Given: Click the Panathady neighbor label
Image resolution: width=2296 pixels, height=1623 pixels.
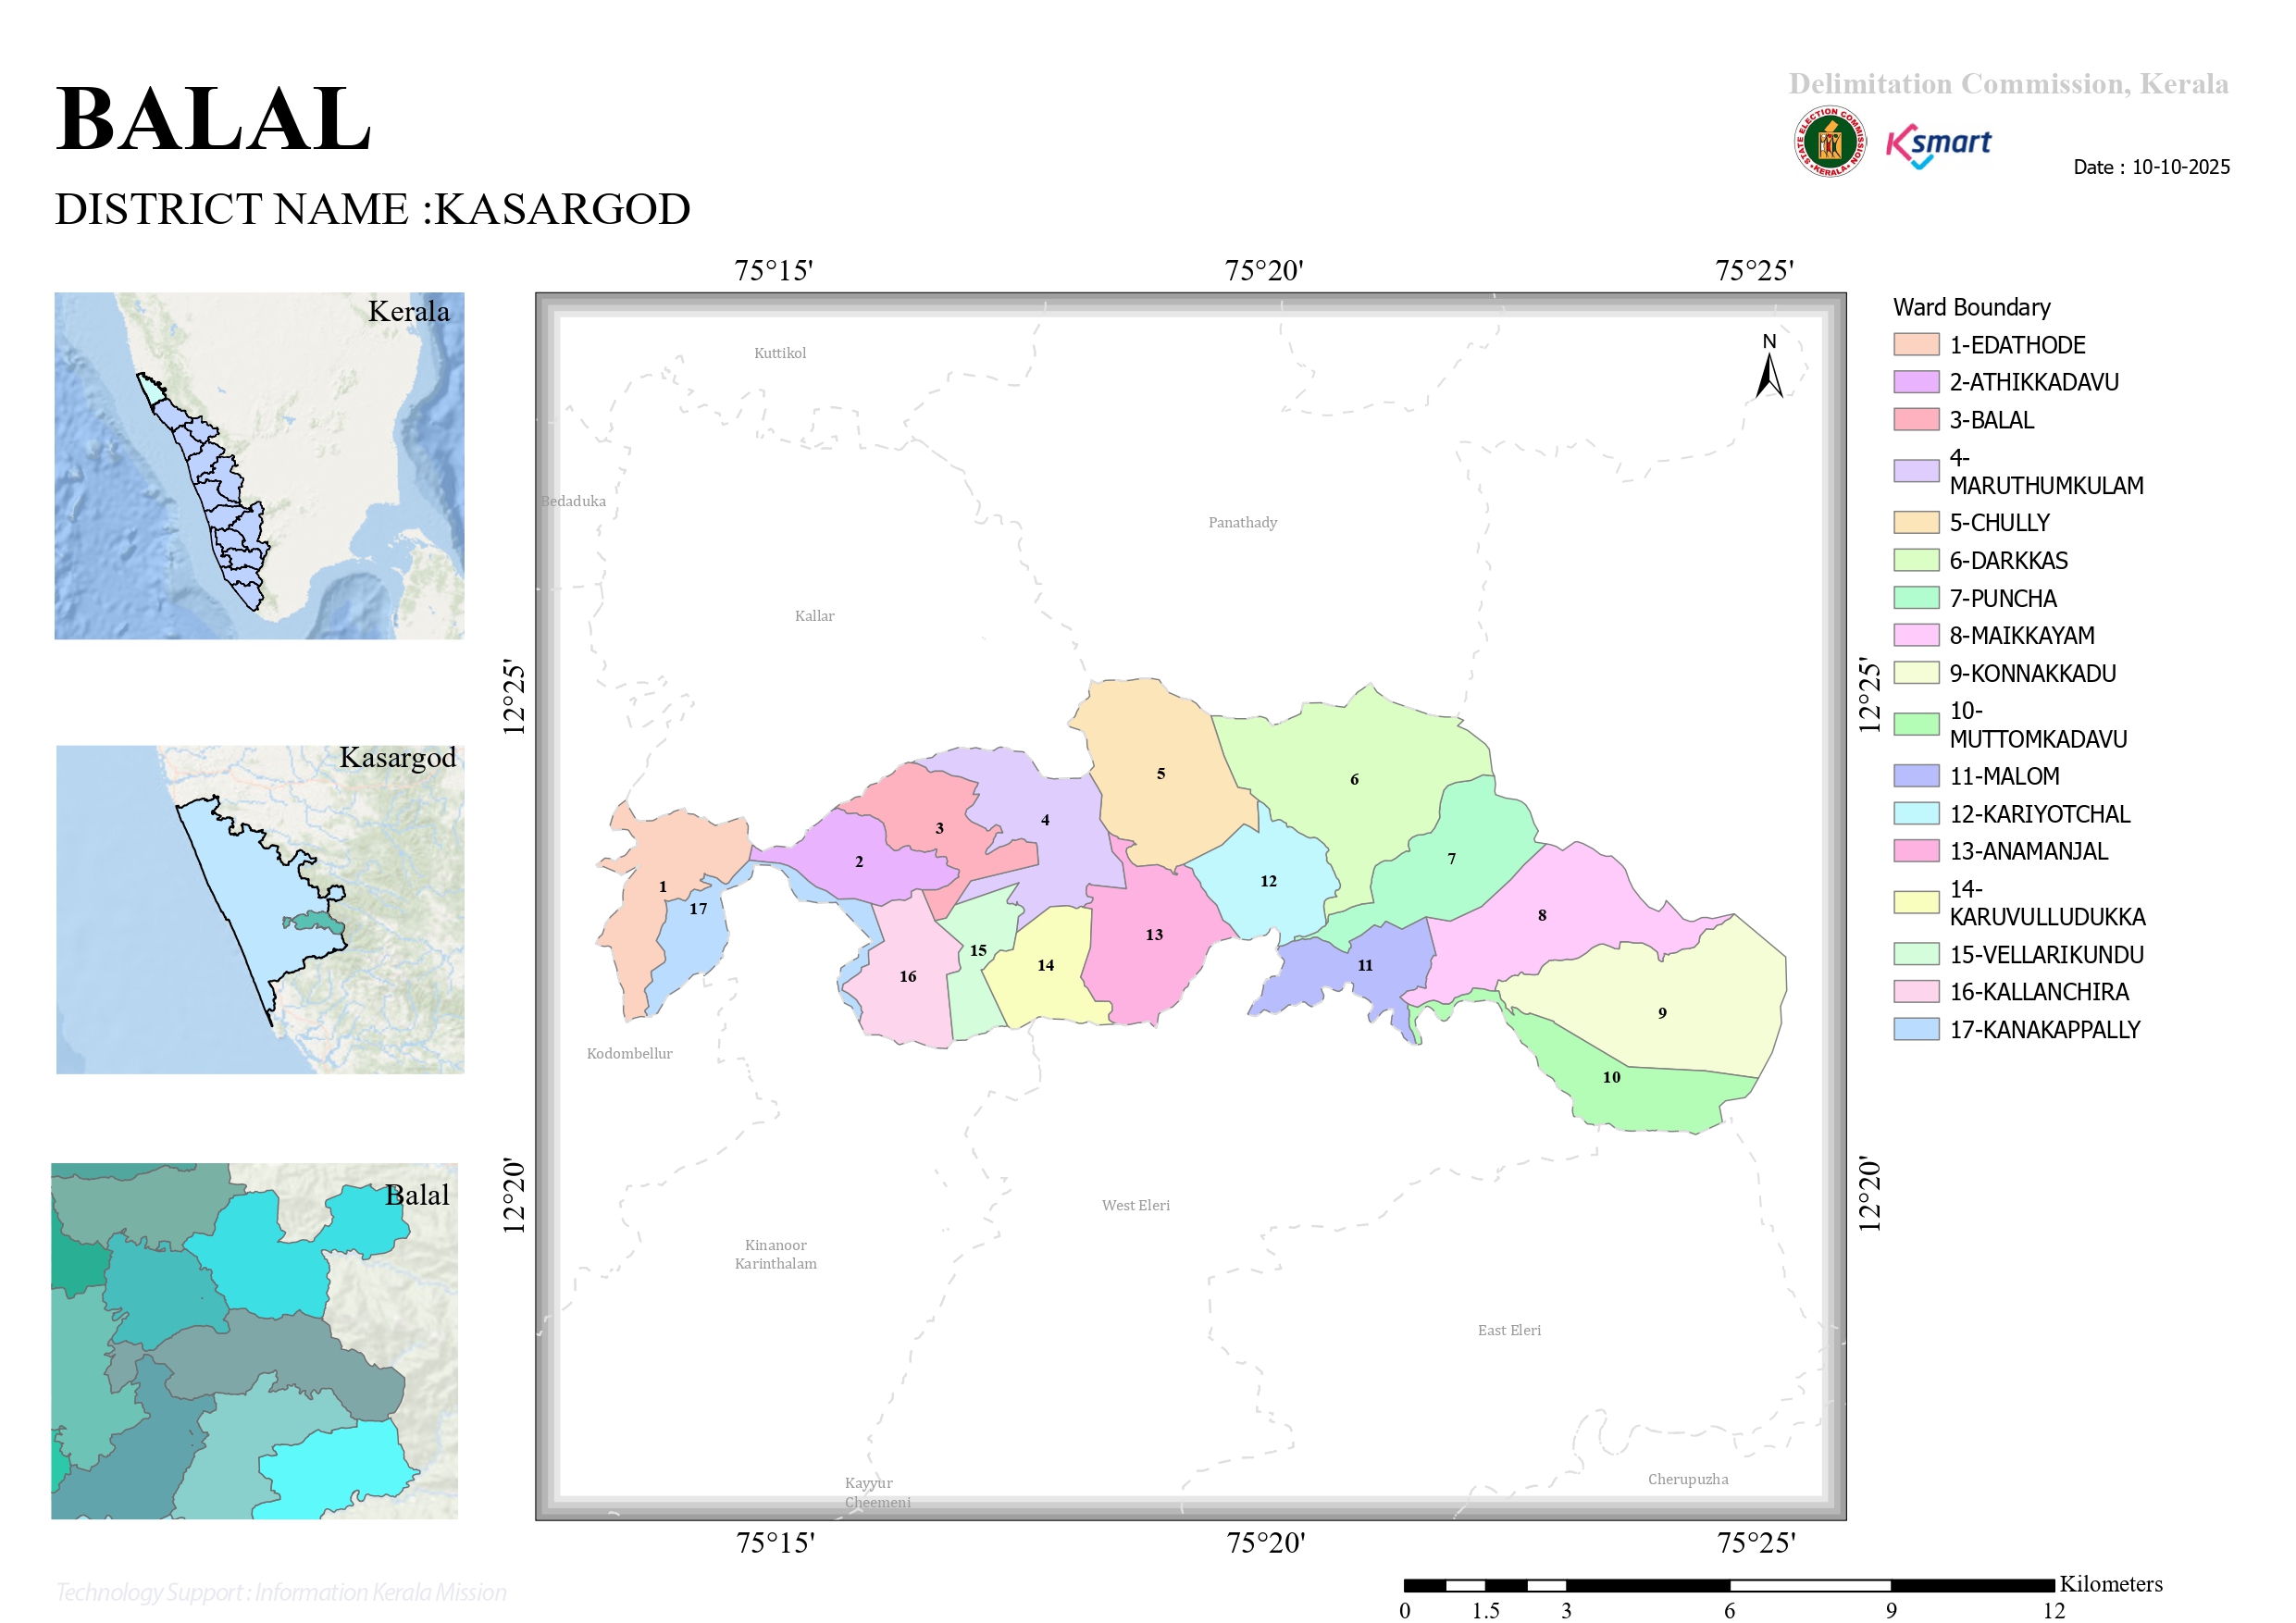Looking at the screenshot, I should (x=1242, y=522).
